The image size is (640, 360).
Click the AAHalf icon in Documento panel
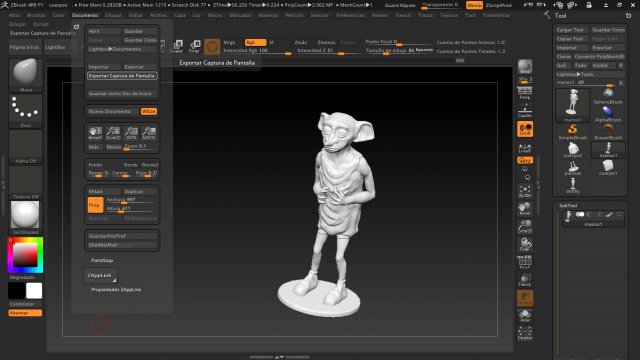[149, 133]
